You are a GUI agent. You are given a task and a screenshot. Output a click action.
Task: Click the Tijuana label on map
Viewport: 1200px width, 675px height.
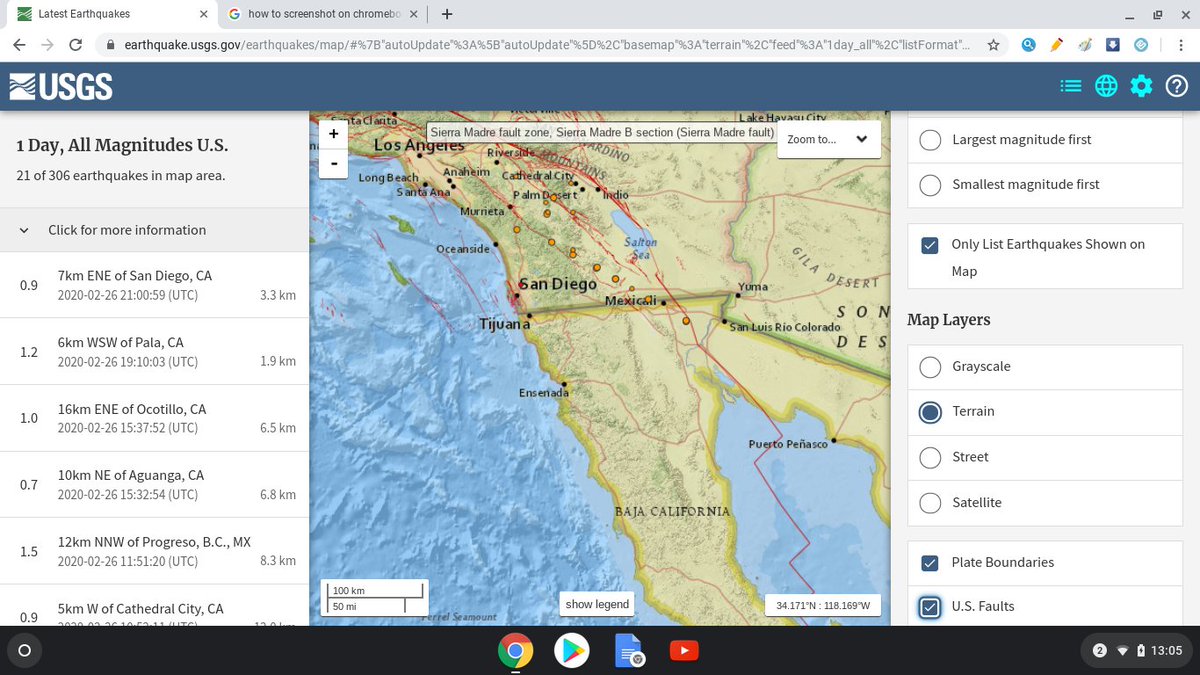click(x=505, y=324)
